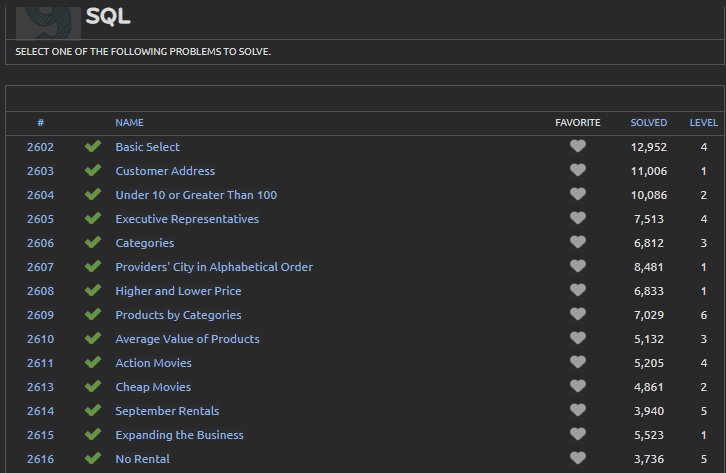Open Executive Representatives problem
This screenshot has height=473, width=726.
click(x=187, y=219)
